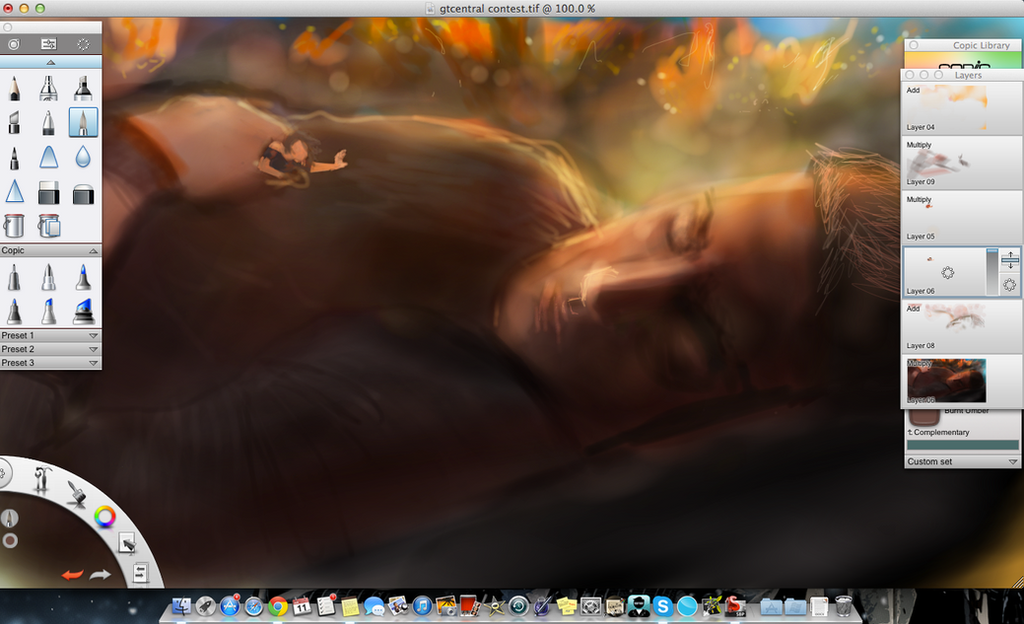Click the Redo grey arrow

(100, 574)
